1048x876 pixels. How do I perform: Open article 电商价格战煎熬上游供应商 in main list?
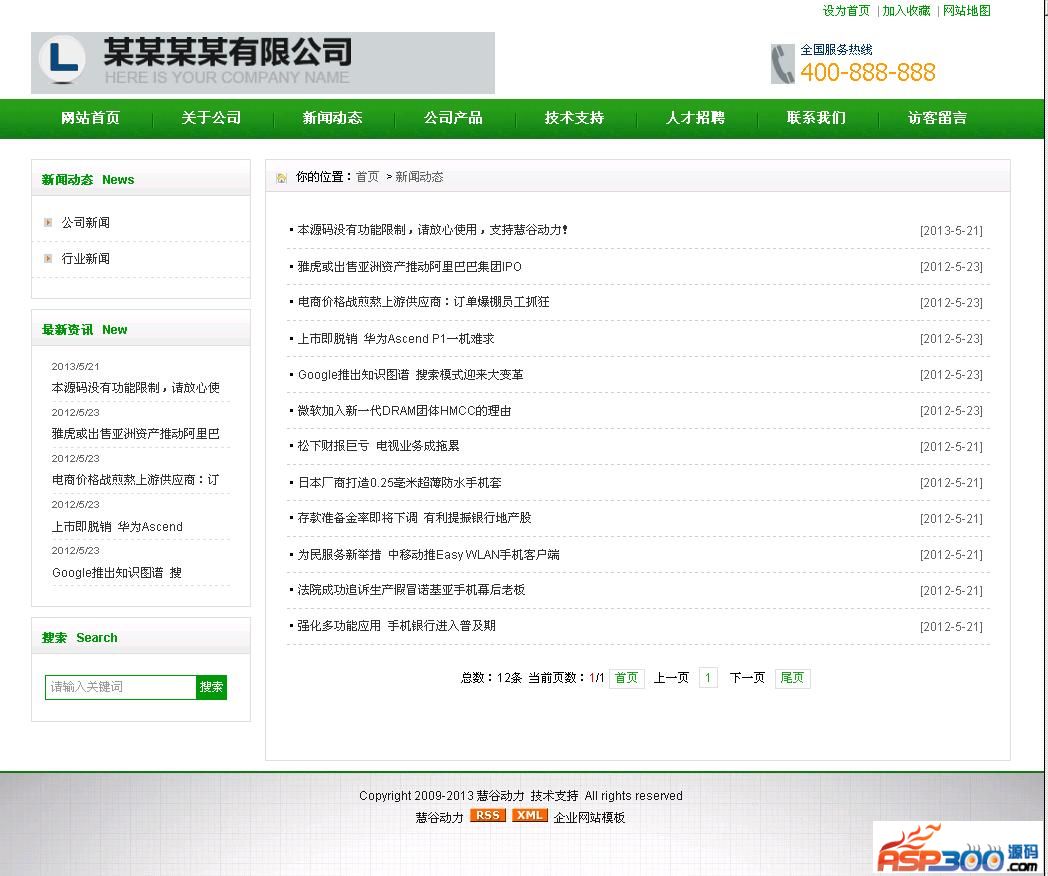tap(423, 302)
